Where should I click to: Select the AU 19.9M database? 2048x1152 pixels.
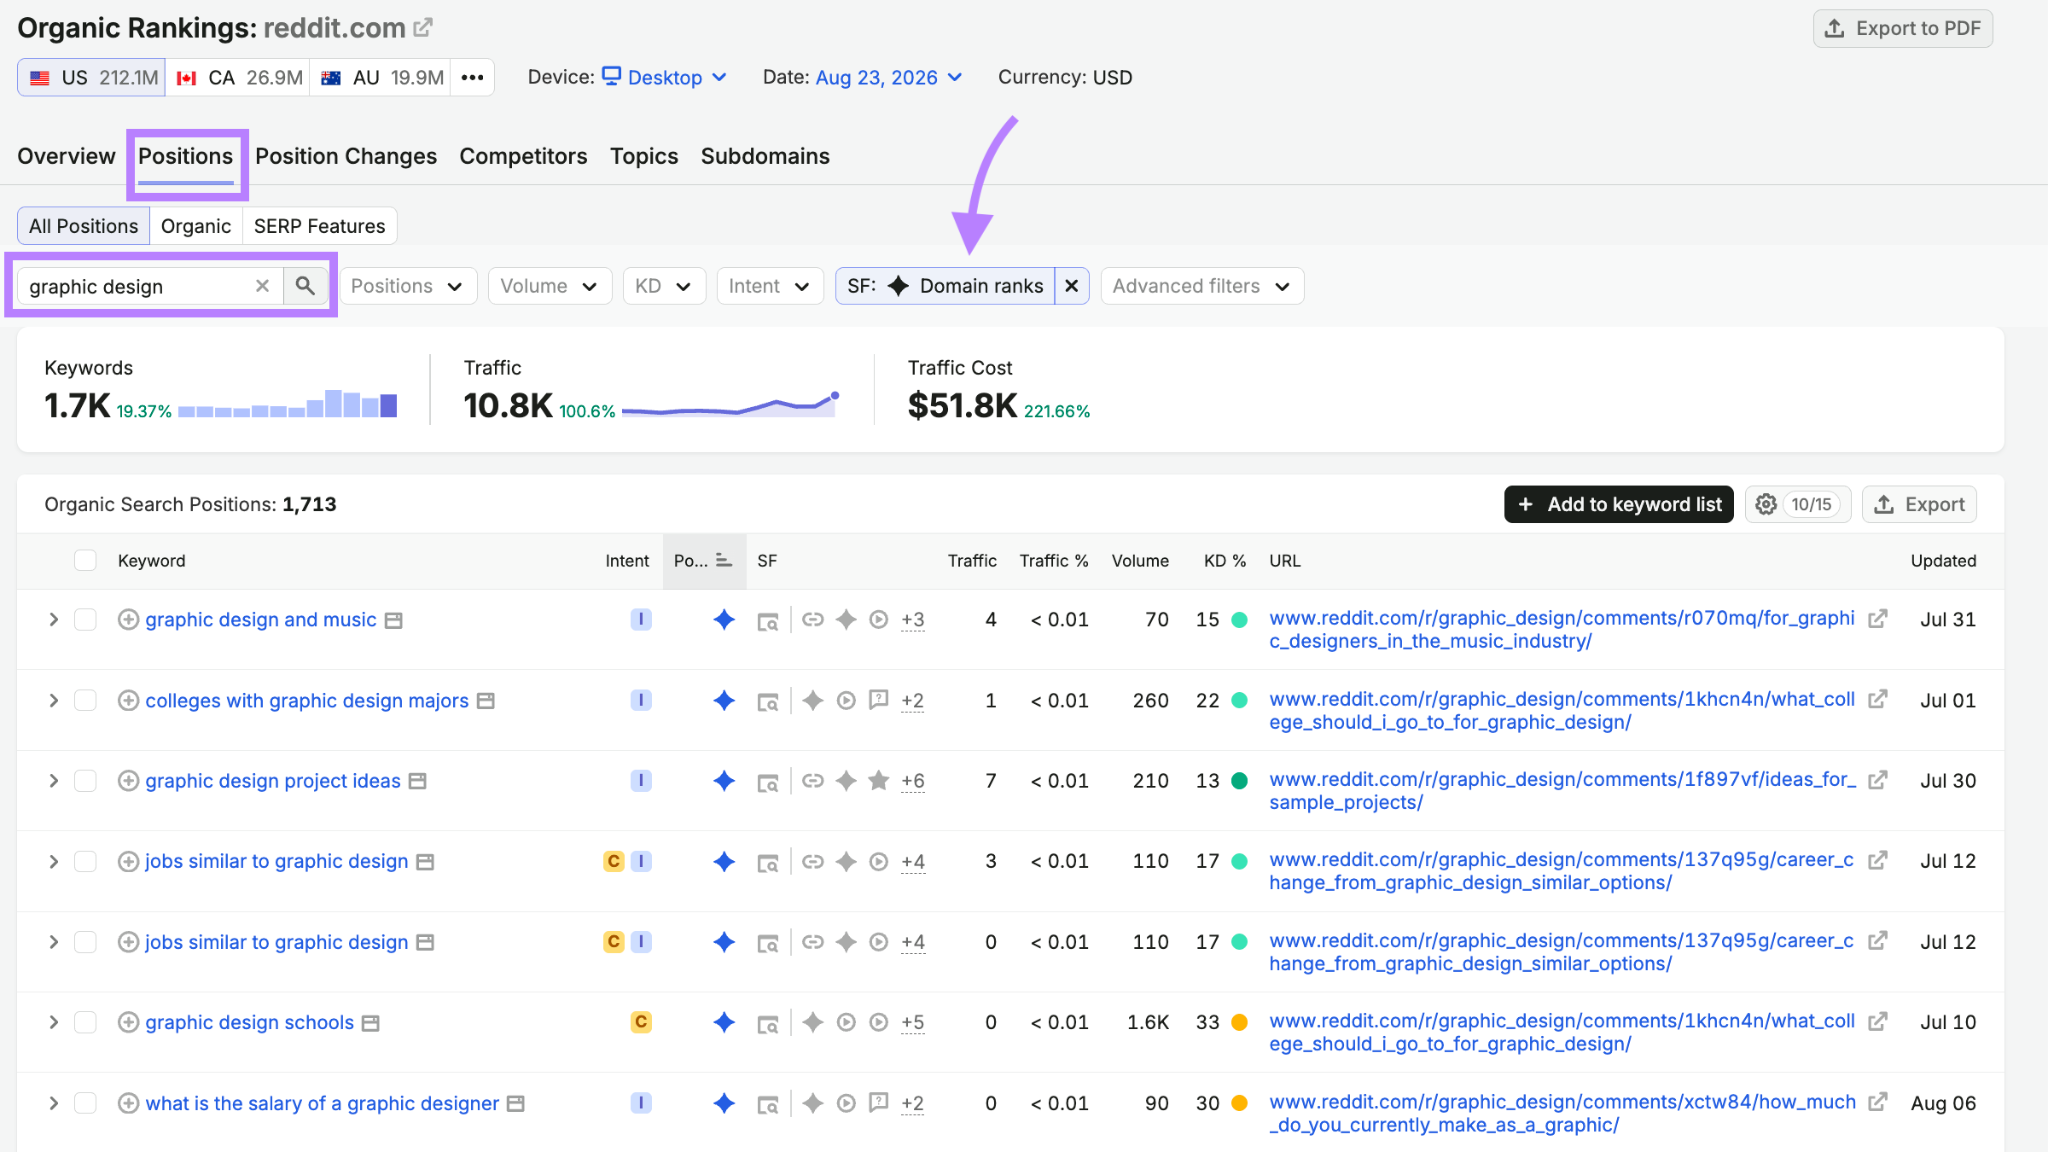coord(382,78)
